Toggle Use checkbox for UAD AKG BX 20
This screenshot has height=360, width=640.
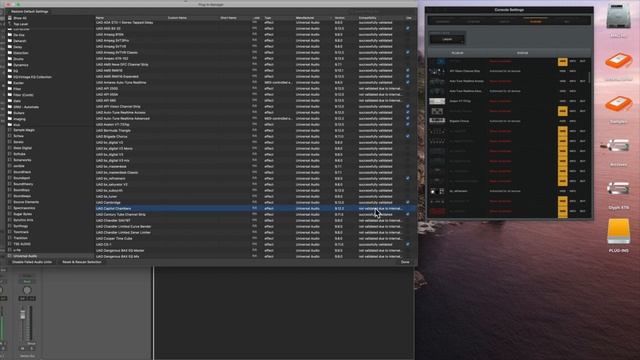point(407,29)
